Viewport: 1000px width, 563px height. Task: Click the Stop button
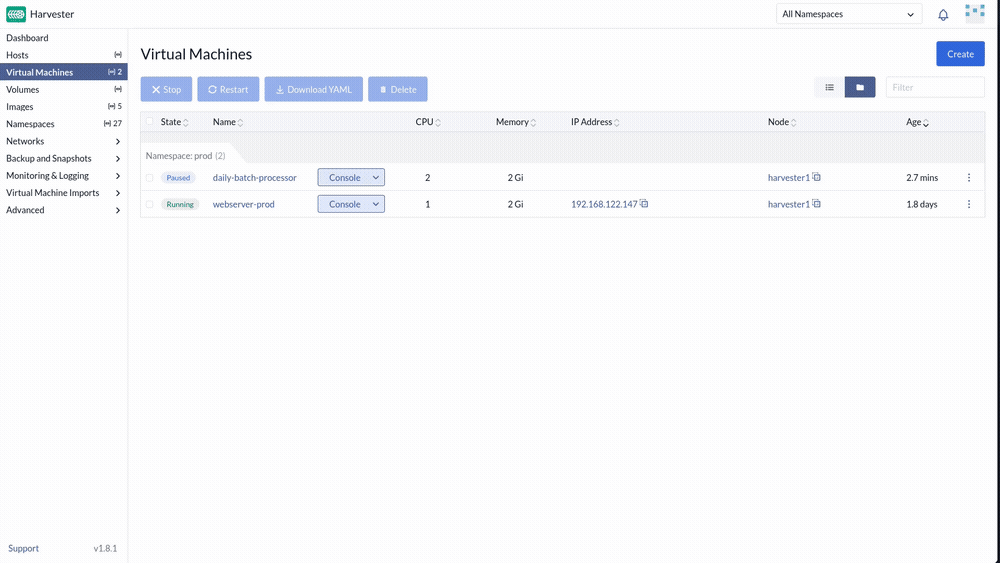point(166,89)
